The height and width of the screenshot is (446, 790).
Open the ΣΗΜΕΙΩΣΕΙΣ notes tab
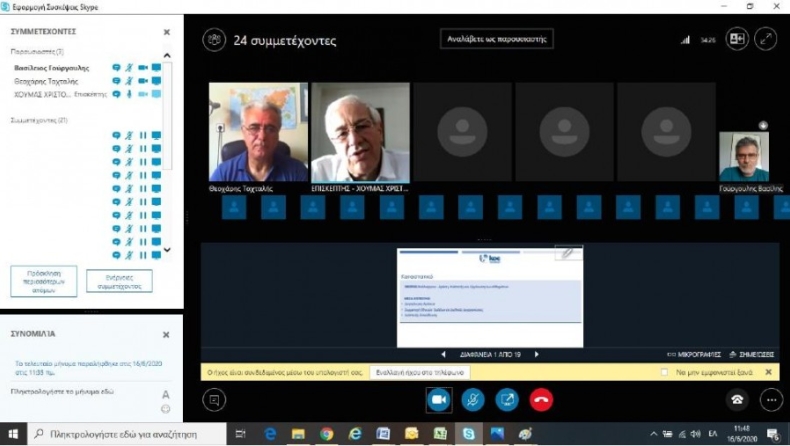(x=750, y=354)
